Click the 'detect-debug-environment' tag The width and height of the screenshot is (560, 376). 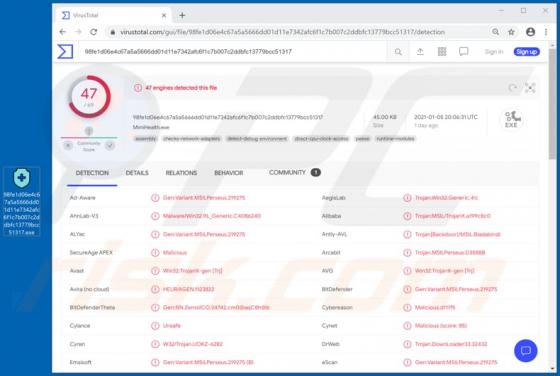point(257,139)
